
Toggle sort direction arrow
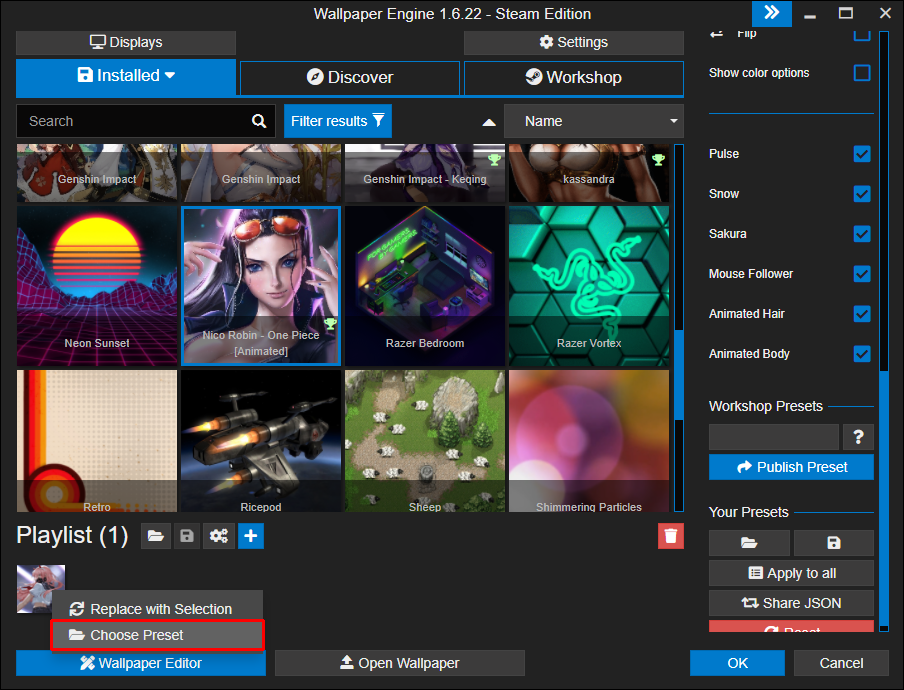[x=489, y=122]
